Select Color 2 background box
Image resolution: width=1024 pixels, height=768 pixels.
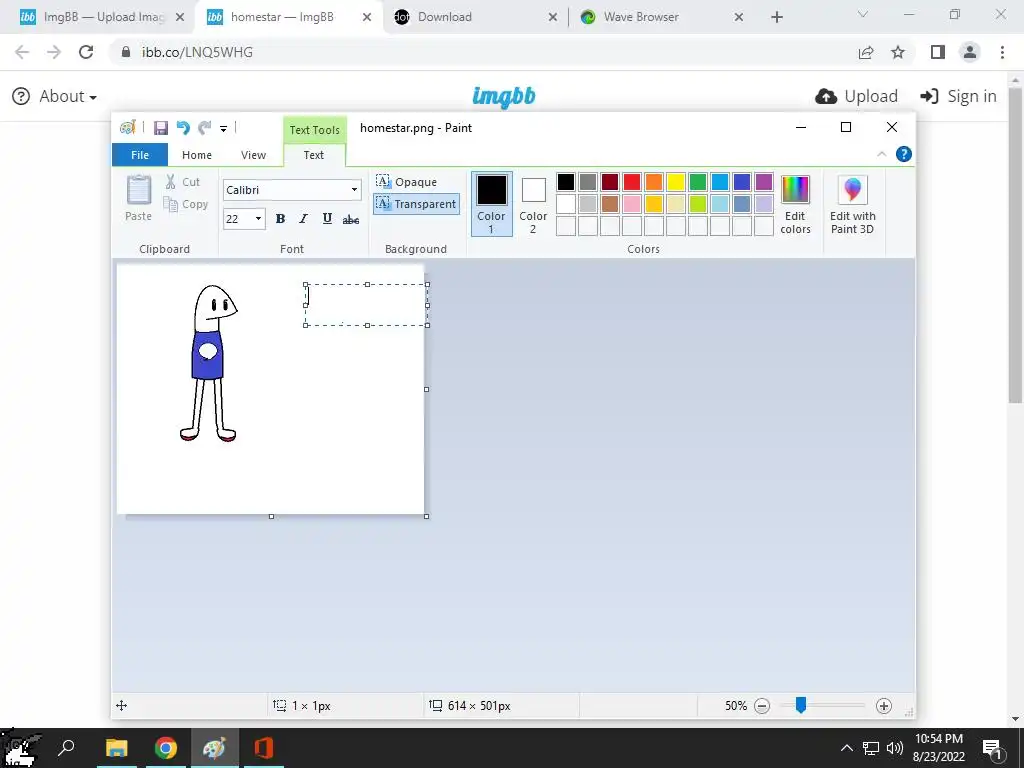click(x=533, y=204)
